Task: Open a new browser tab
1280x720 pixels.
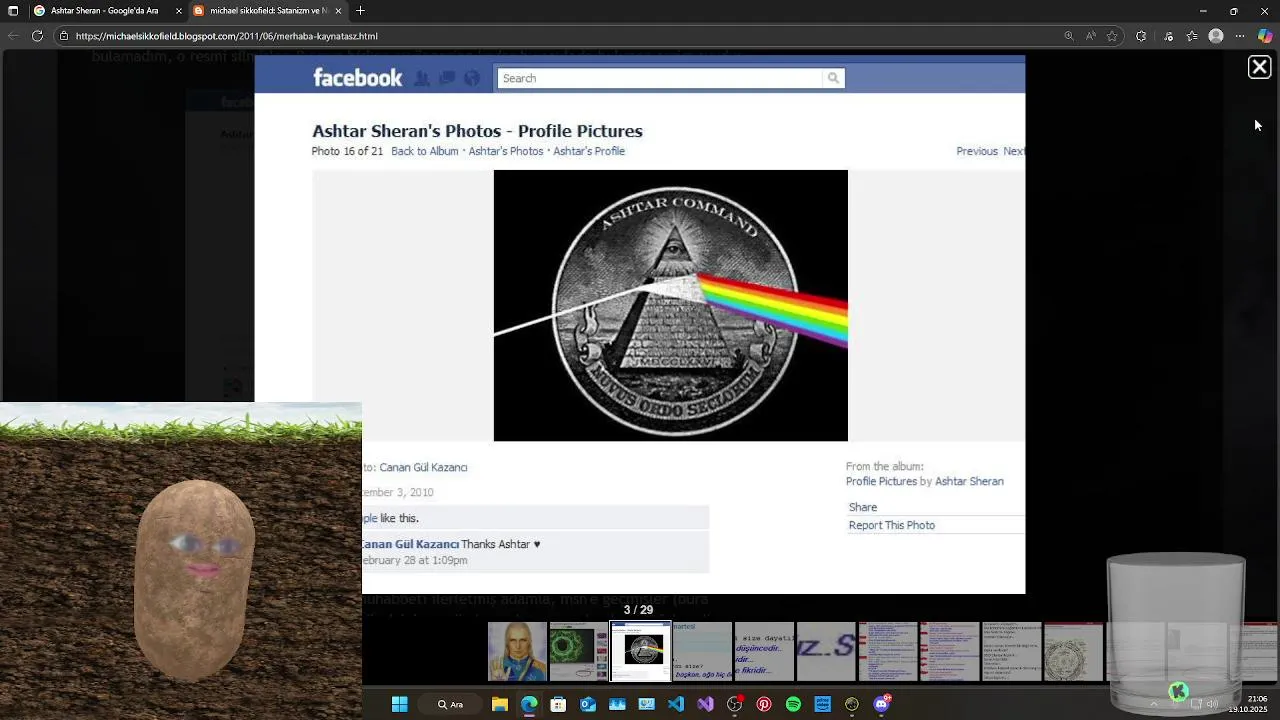Action: (x=360, y=11)
